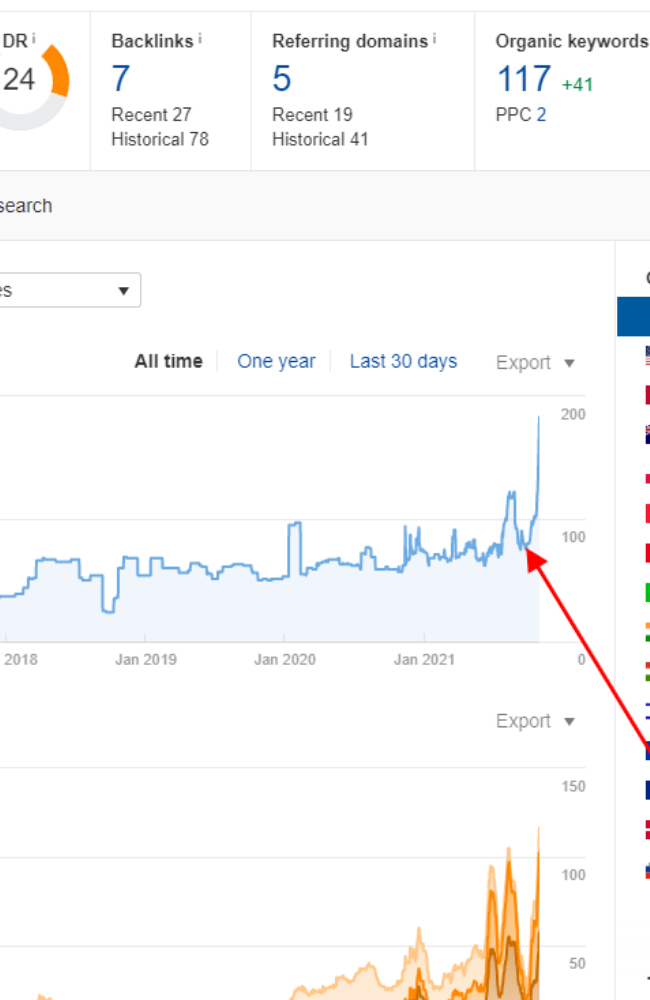
Task: Open Organic keywords count 117
Action: pos(524,78)
